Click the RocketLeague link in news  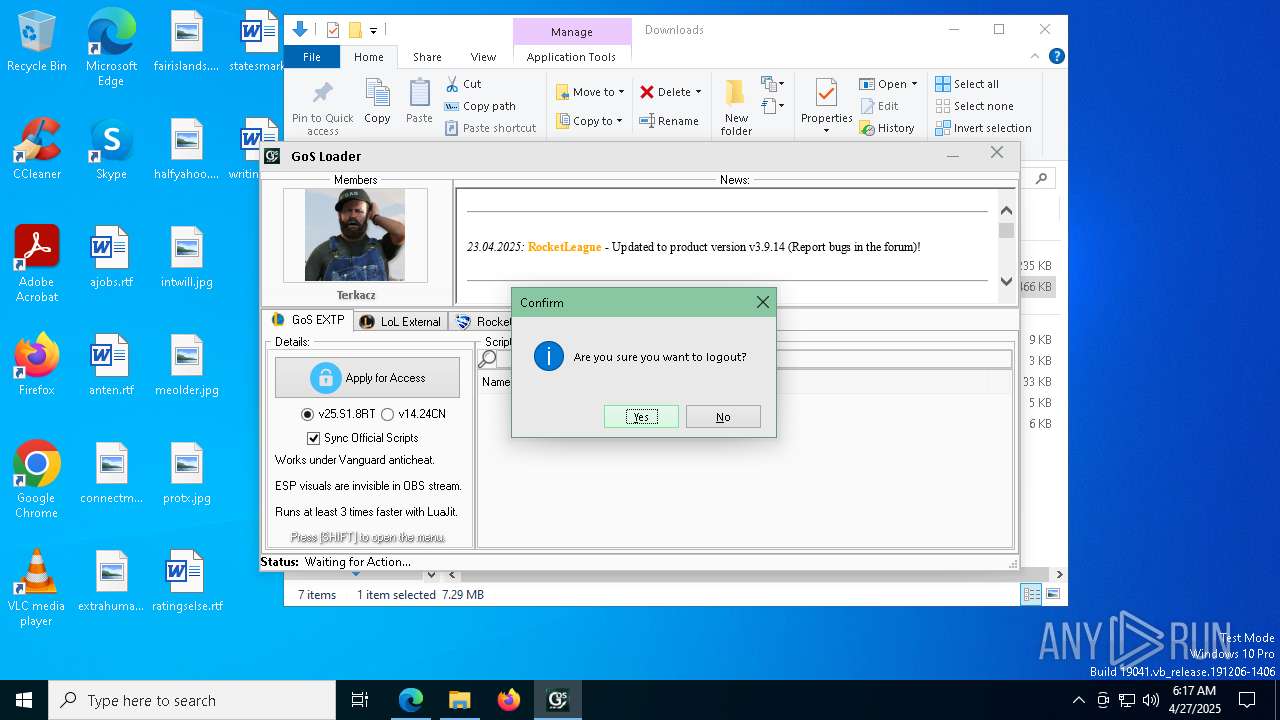[x=564, y=247]
